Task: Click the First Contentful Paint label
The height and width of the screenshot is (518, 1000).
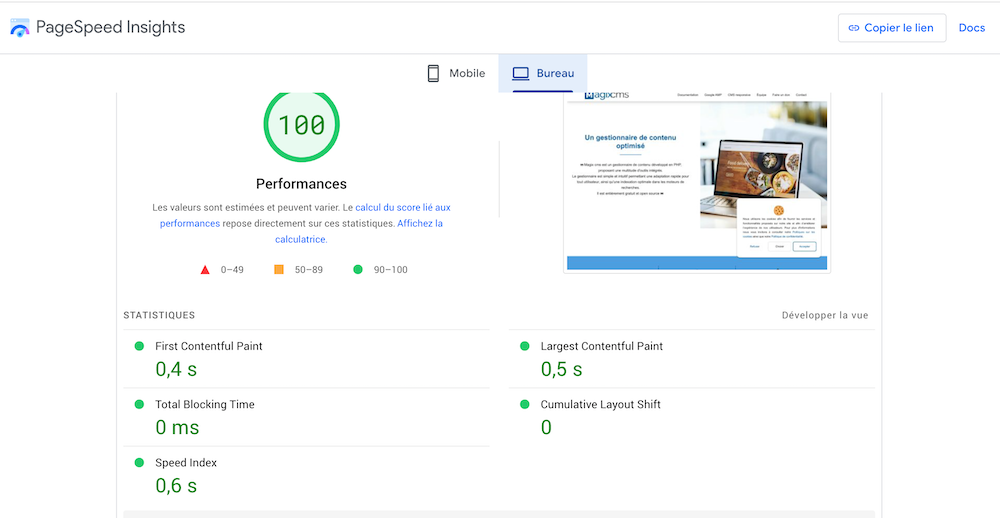Action: 209,346
